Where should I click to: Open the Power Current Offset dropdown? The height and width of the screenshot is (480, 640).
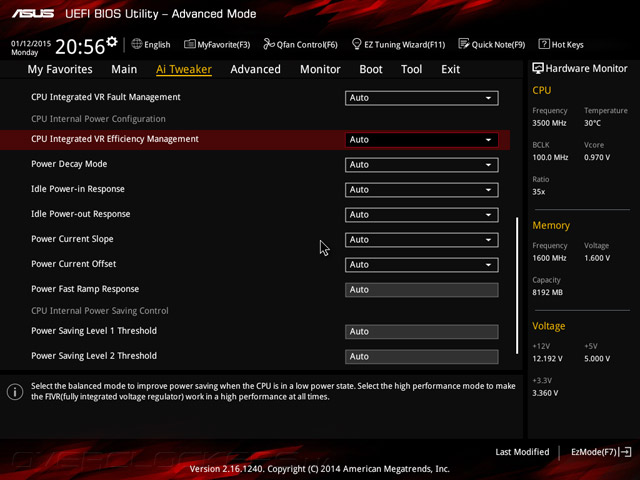(422, 265)
